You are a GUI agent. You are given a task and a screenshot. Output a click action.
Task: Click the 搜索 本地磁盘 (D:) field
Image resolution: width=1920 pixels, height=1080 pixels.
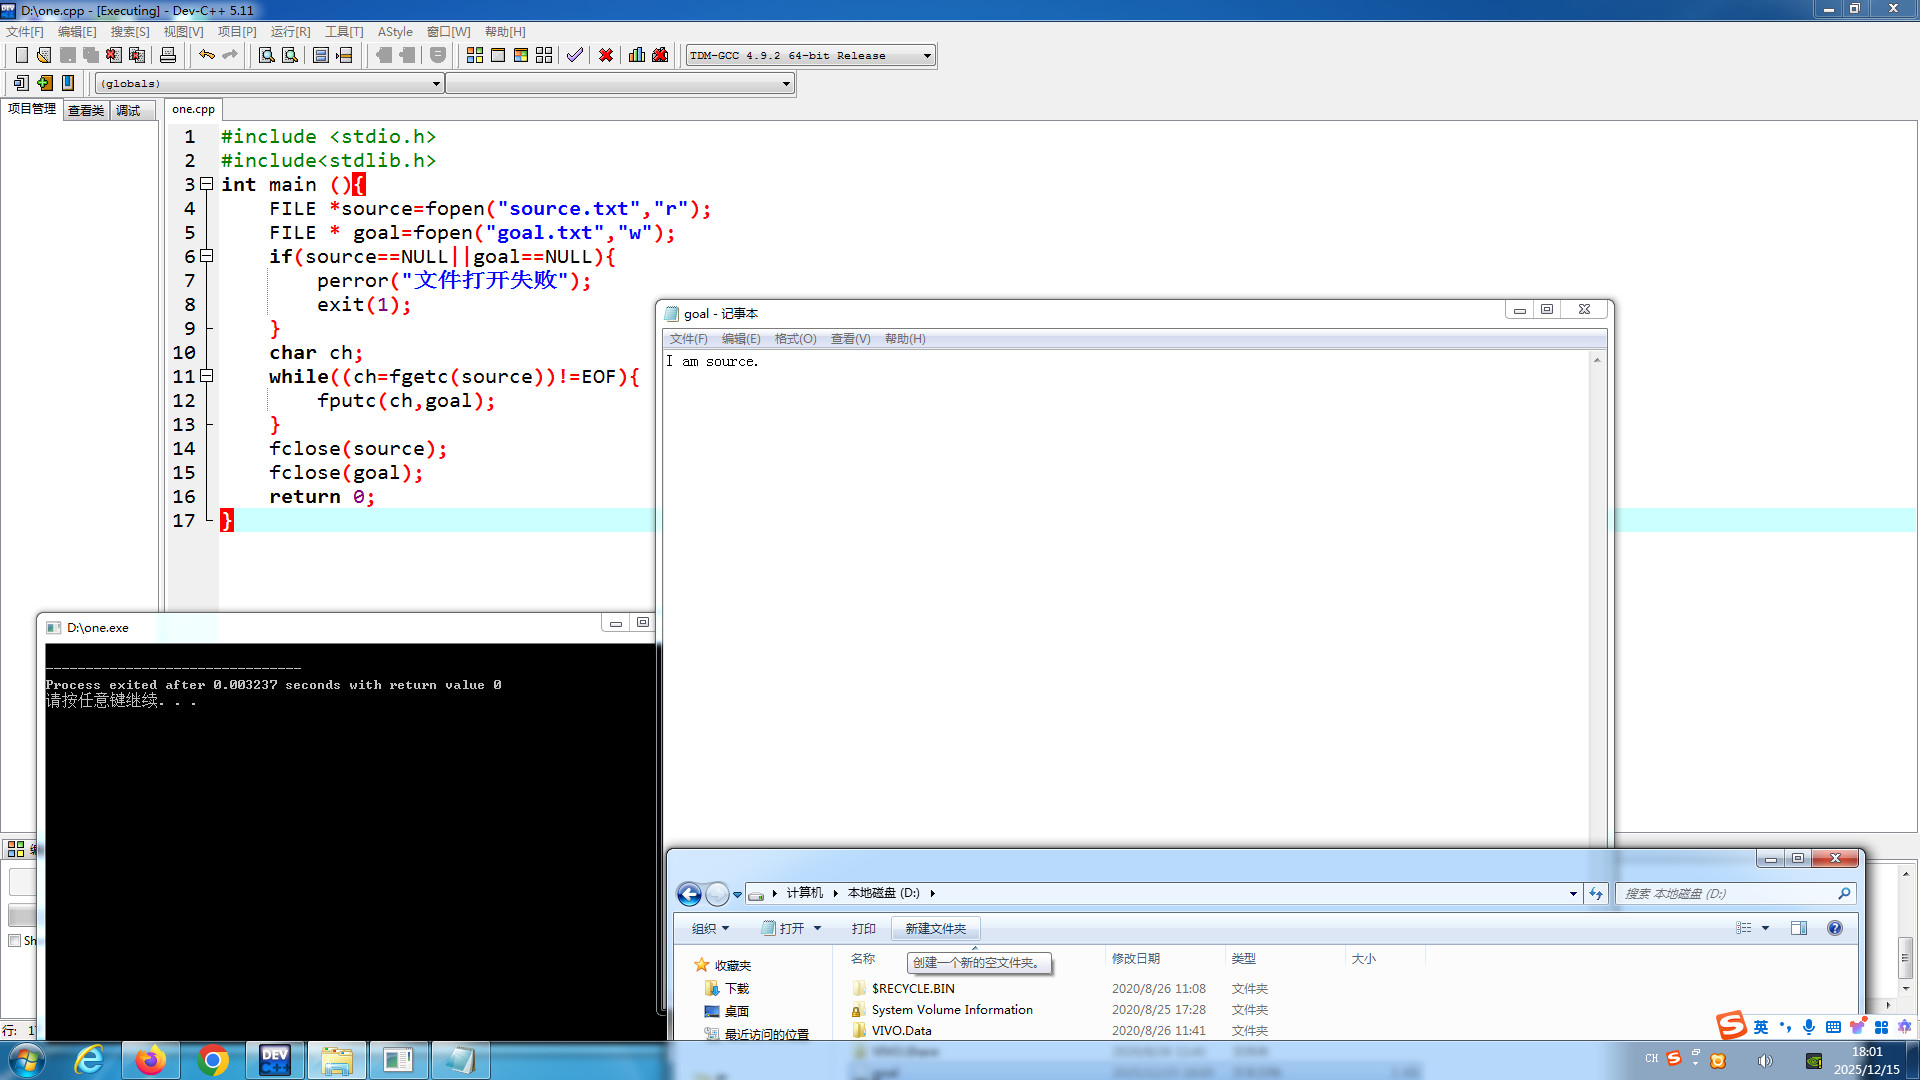(1728, 894)
